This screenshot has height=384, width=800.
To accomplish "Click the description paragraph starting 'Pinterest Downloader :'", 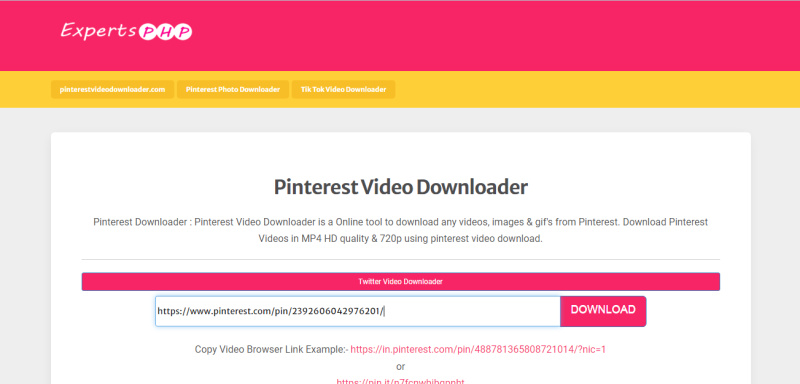I will click(x=401, y=231).
